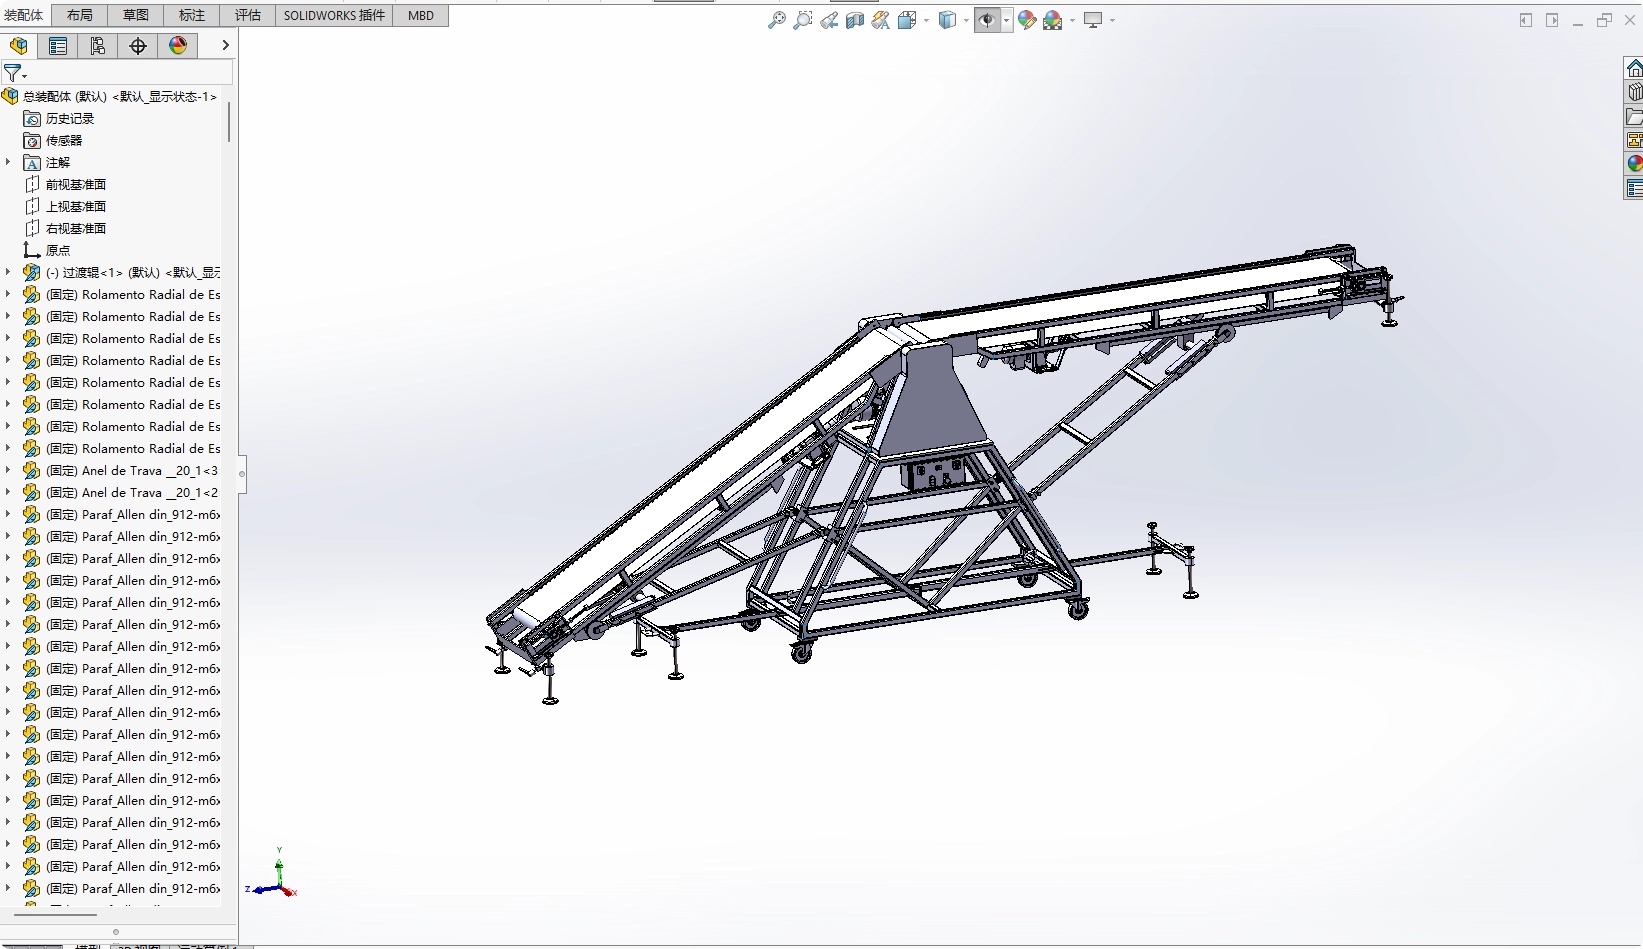The width and height of the screenshot is (1643, 949).
Task: Select Anel de Trava _20_1<2 component
Action: pos(121,492)
